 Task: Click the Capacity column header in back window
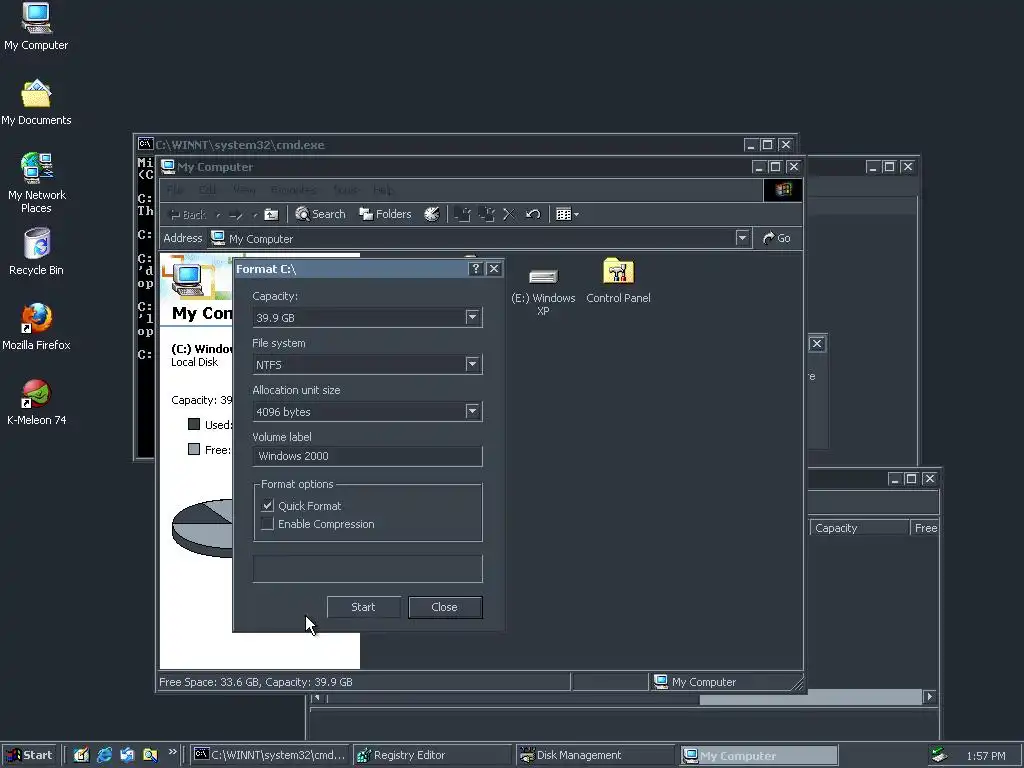(x=859, y=528)
